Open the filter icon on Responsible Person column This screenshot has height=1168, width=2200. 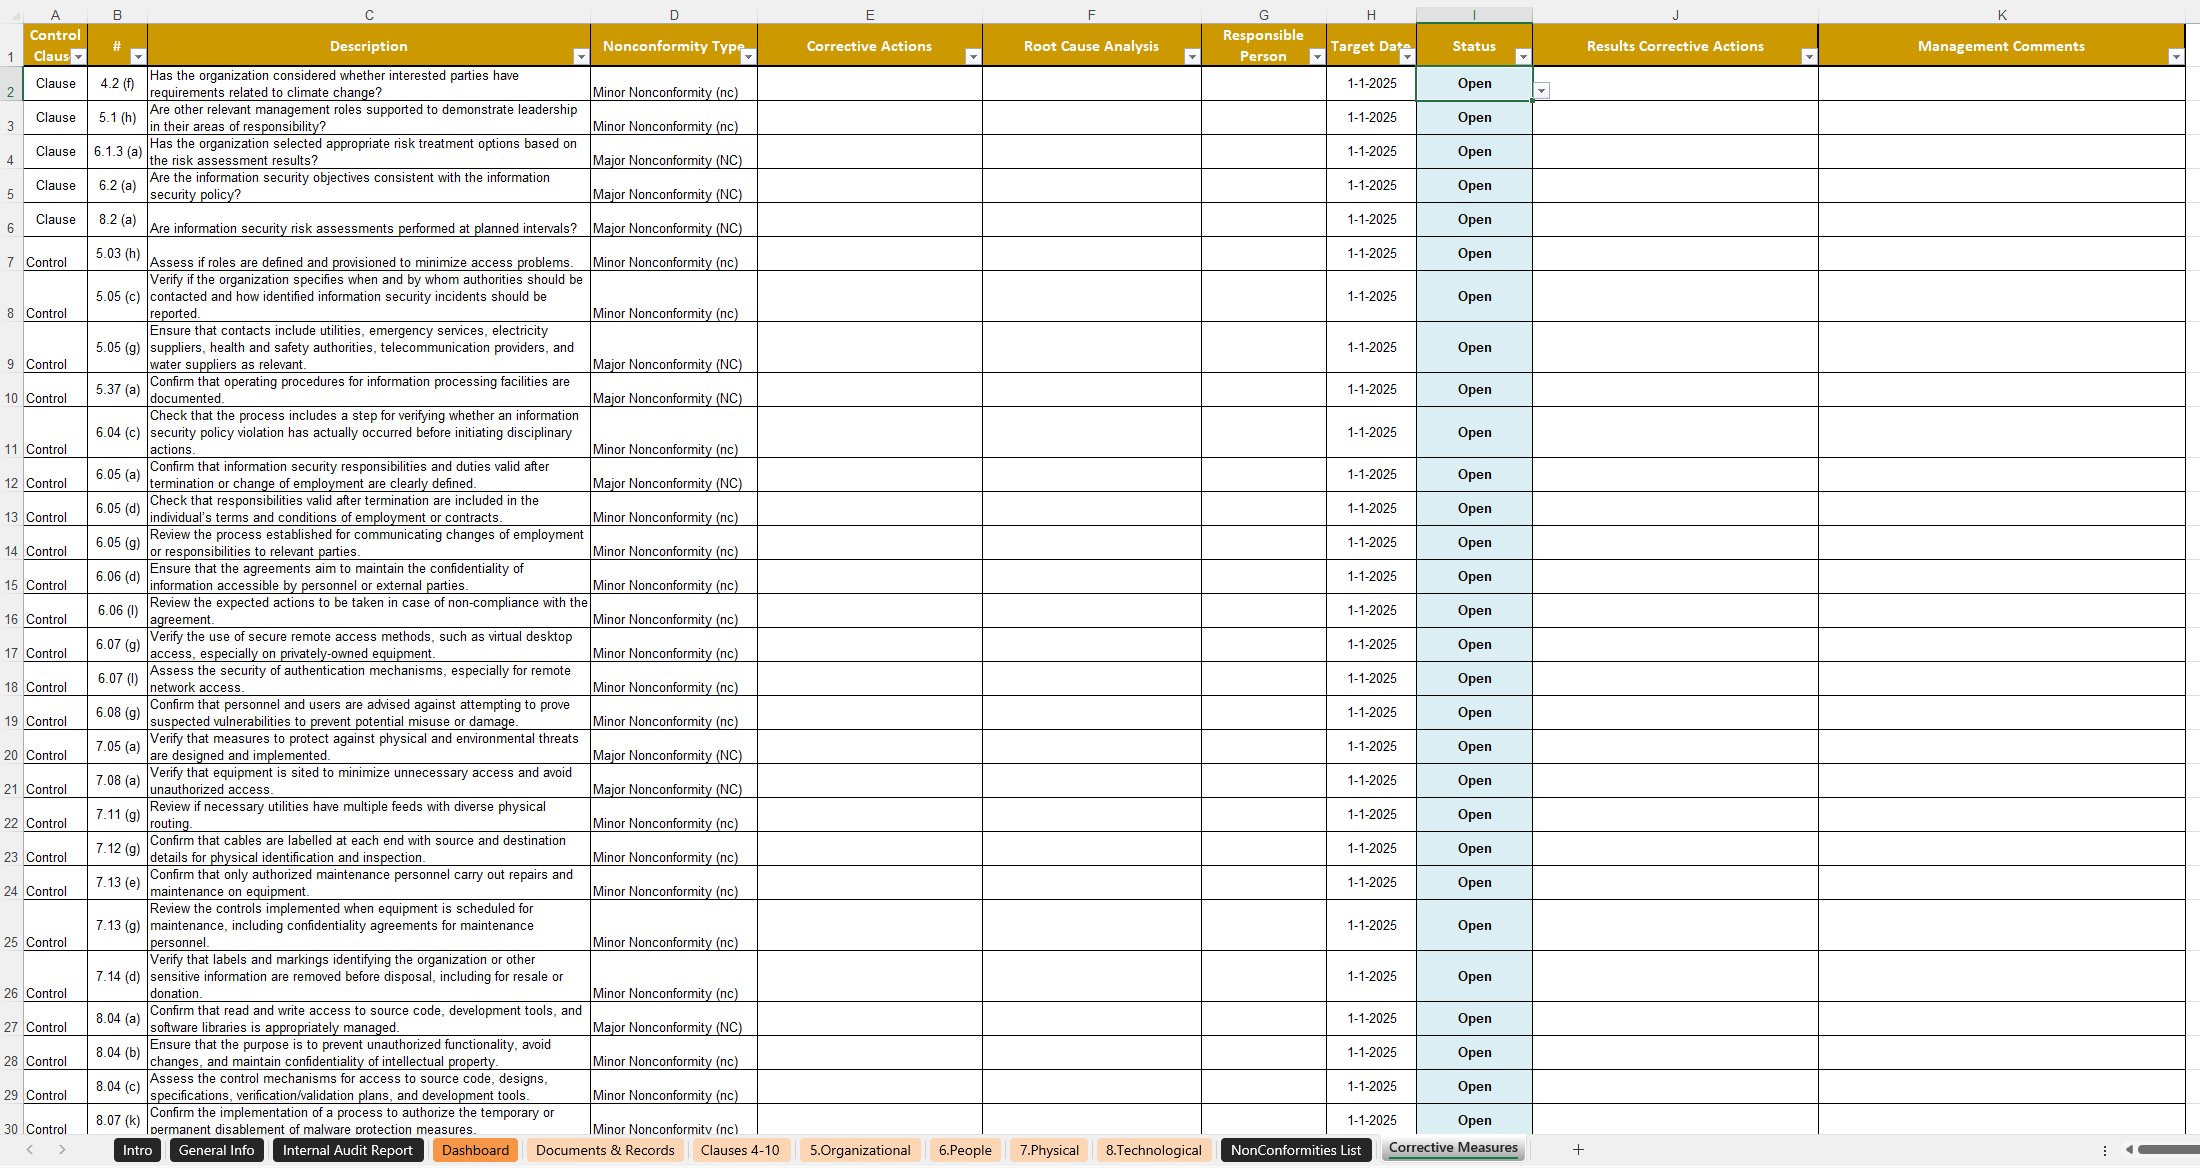pyautogui.click(x=1318, y=57)
